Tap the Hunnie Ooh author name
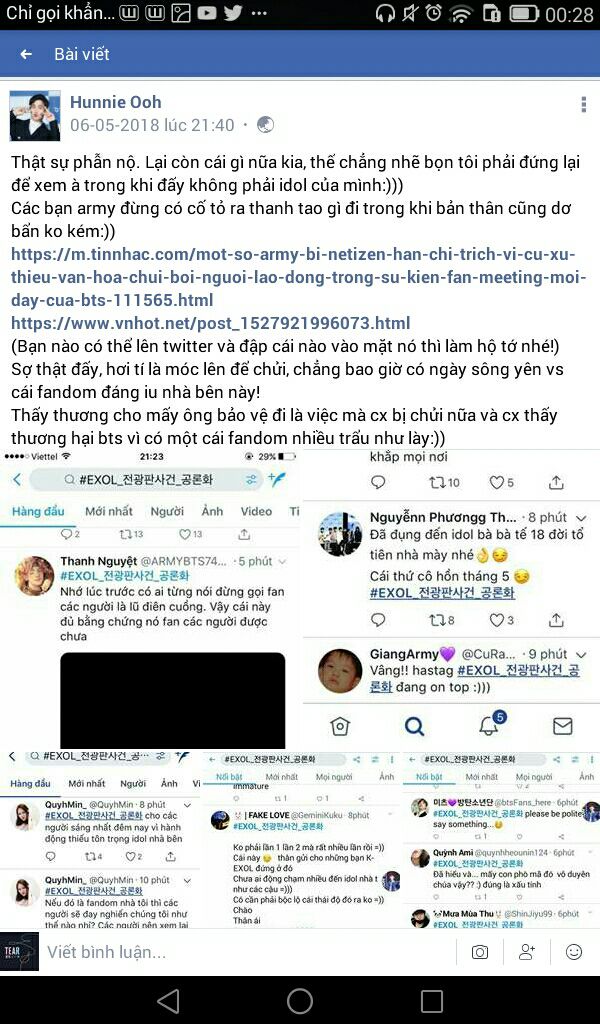Image resolution: width=600 pixels, height=1024 pixels. click(116, 102)
